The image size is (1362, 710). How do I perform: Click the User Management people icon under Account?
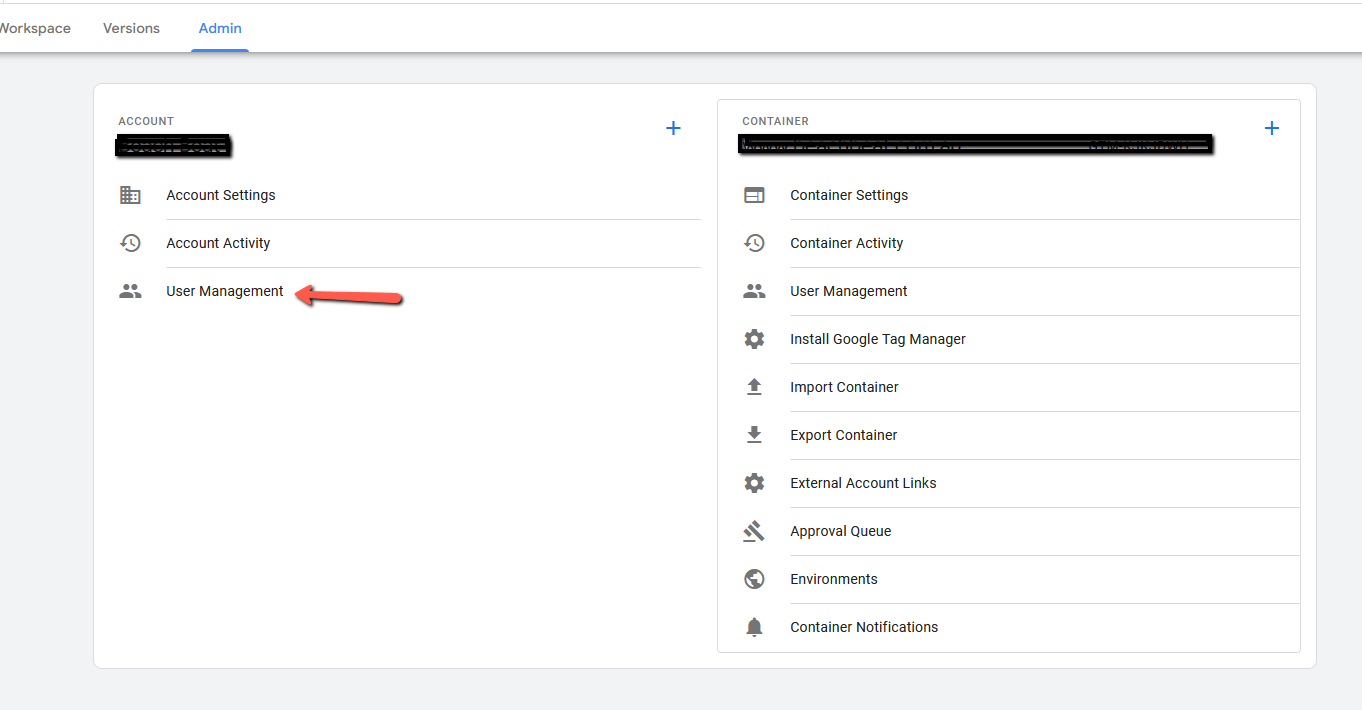[130, 291]
